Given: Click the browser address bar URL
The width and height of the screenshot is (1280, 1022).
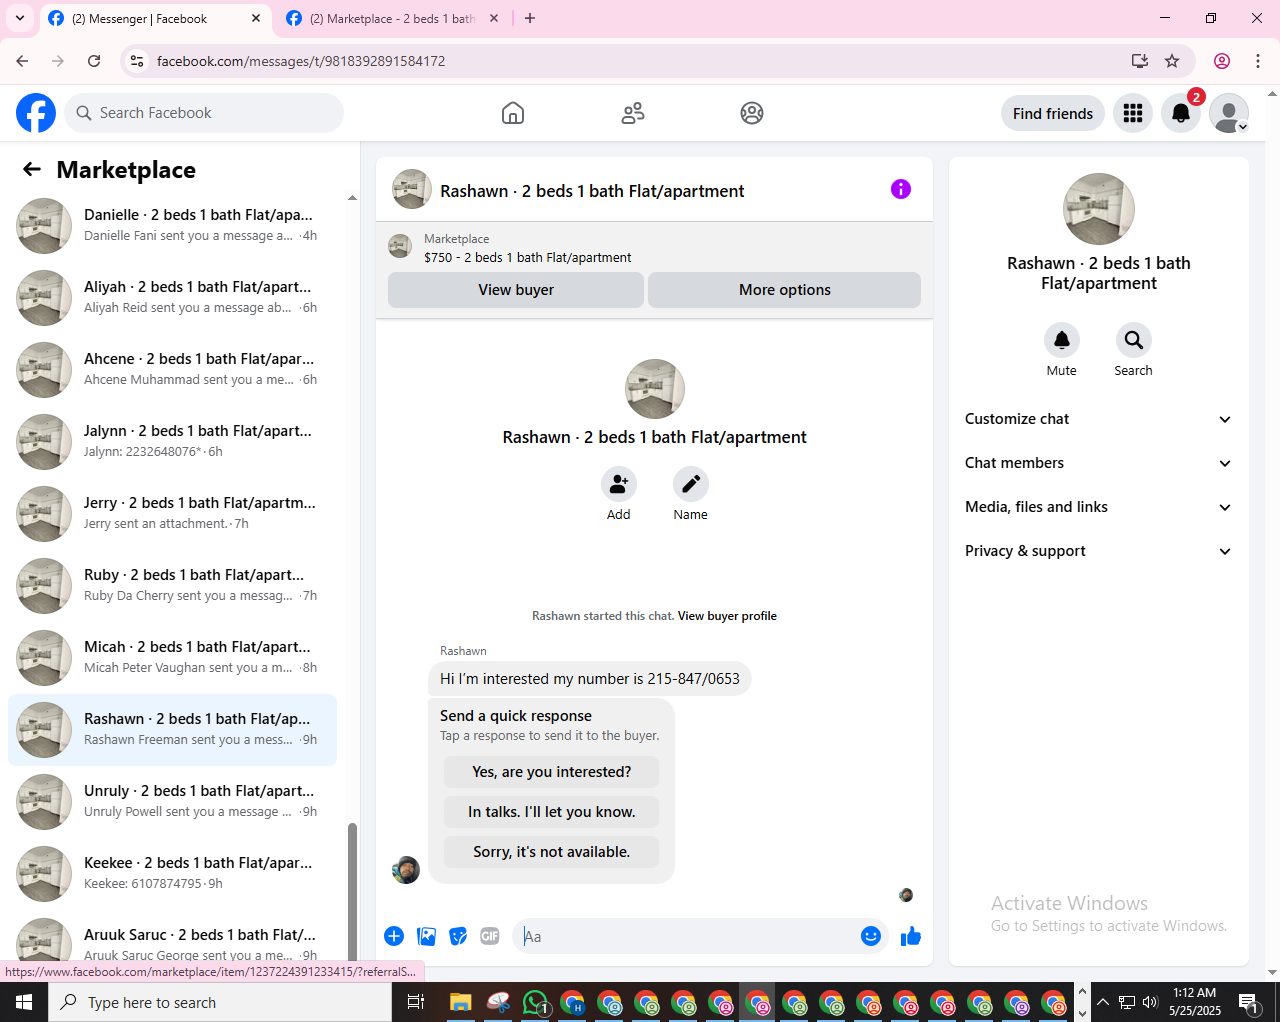Looking at the screenshot, I should click(x=301, y=61).
